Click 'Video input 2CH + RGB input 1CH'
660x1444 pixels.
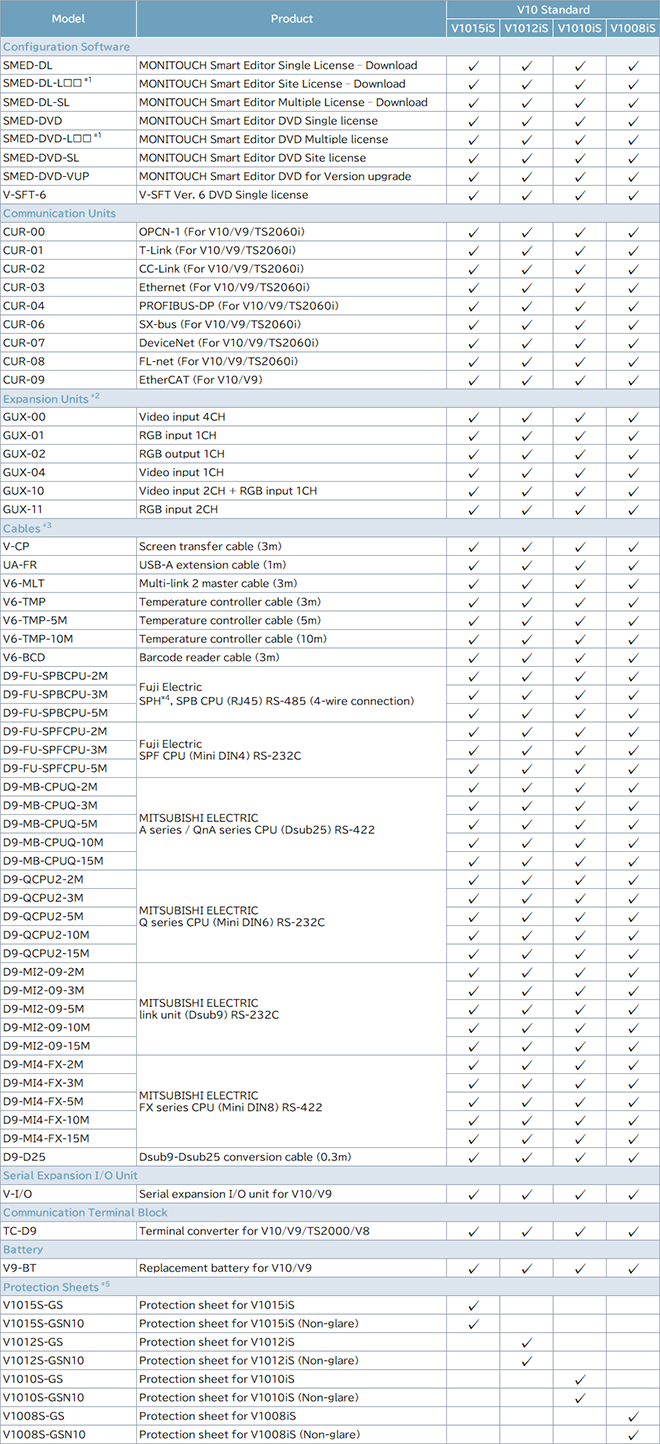tap(228, 491)
